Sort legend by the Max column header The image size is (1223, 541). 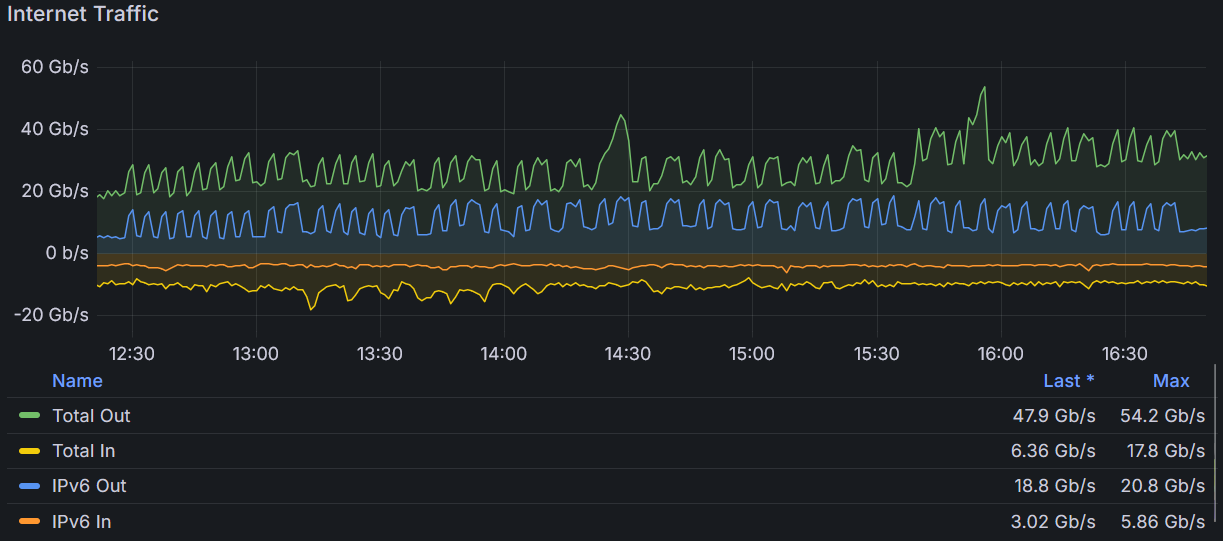[1171, 381]
